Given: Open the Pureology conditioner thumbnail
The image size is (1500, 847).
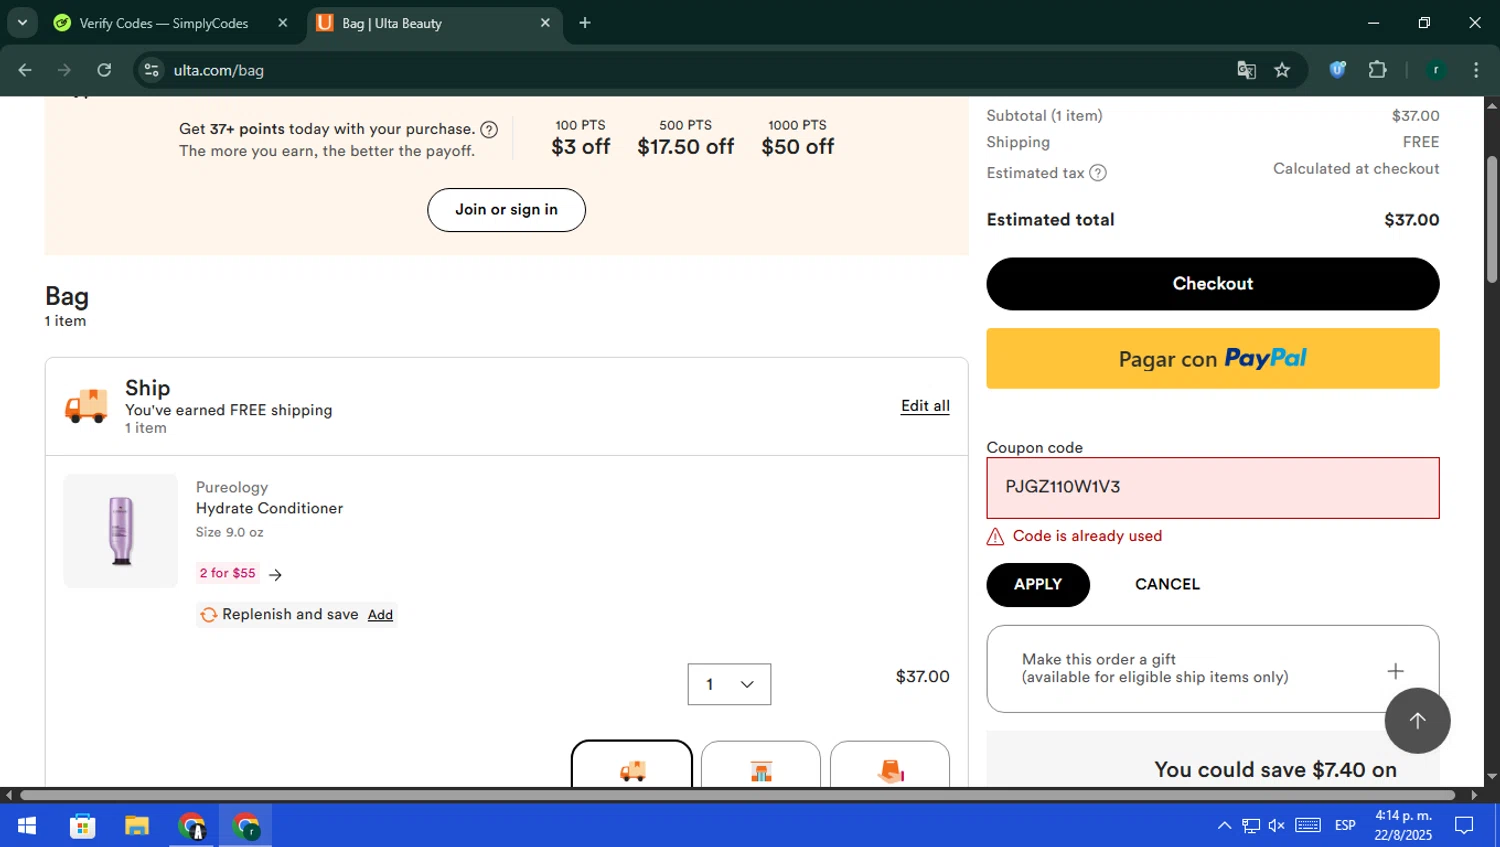Looking at the screenshot, I should click(x=120, y=531).
